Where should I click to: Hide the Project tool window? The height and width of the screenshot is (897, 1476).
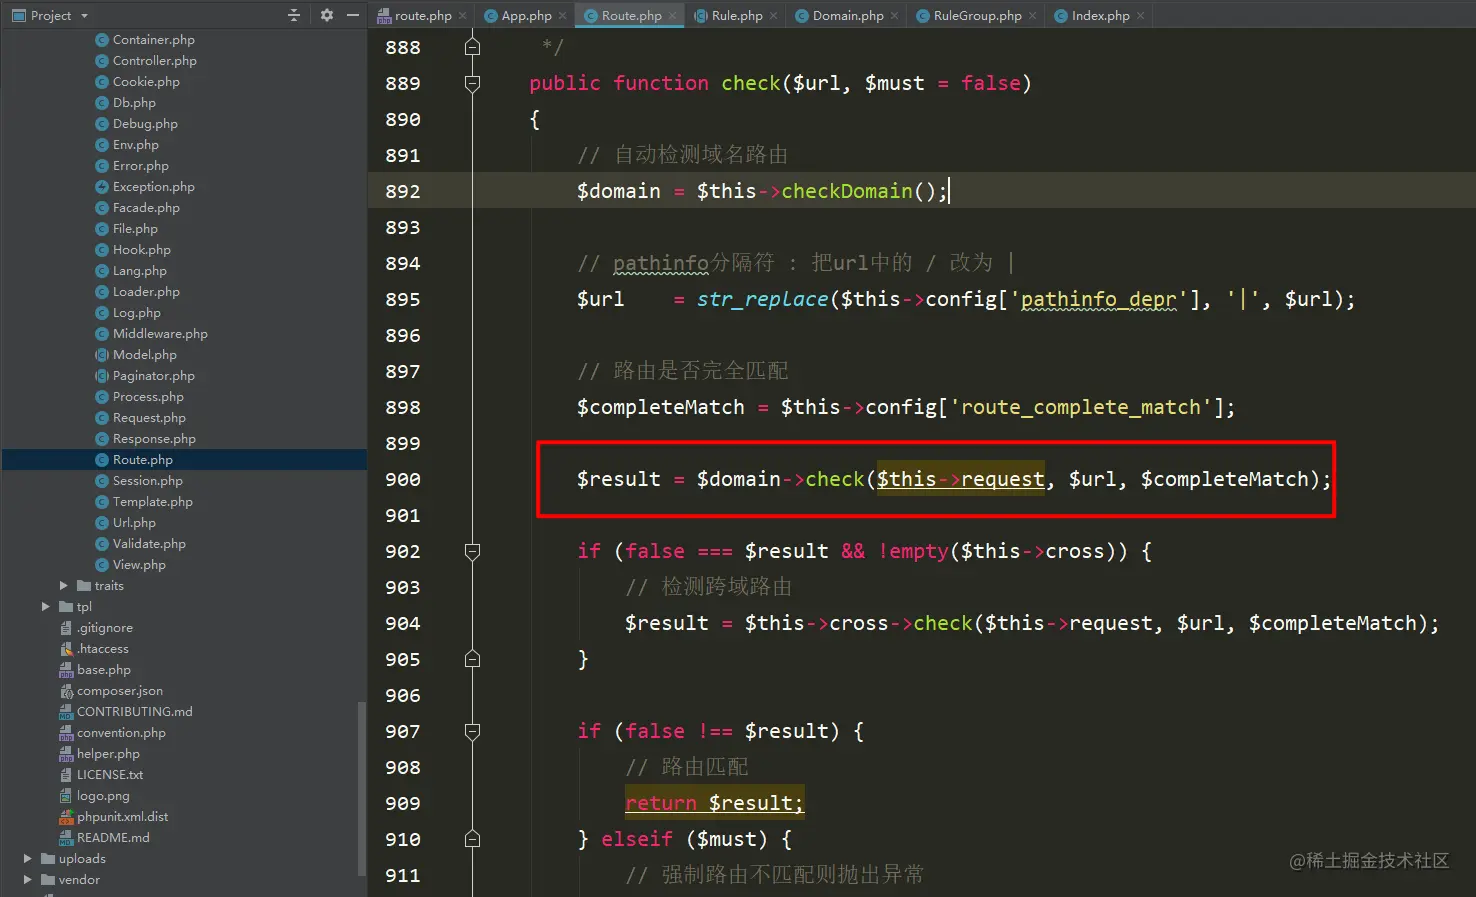point(353,15)
